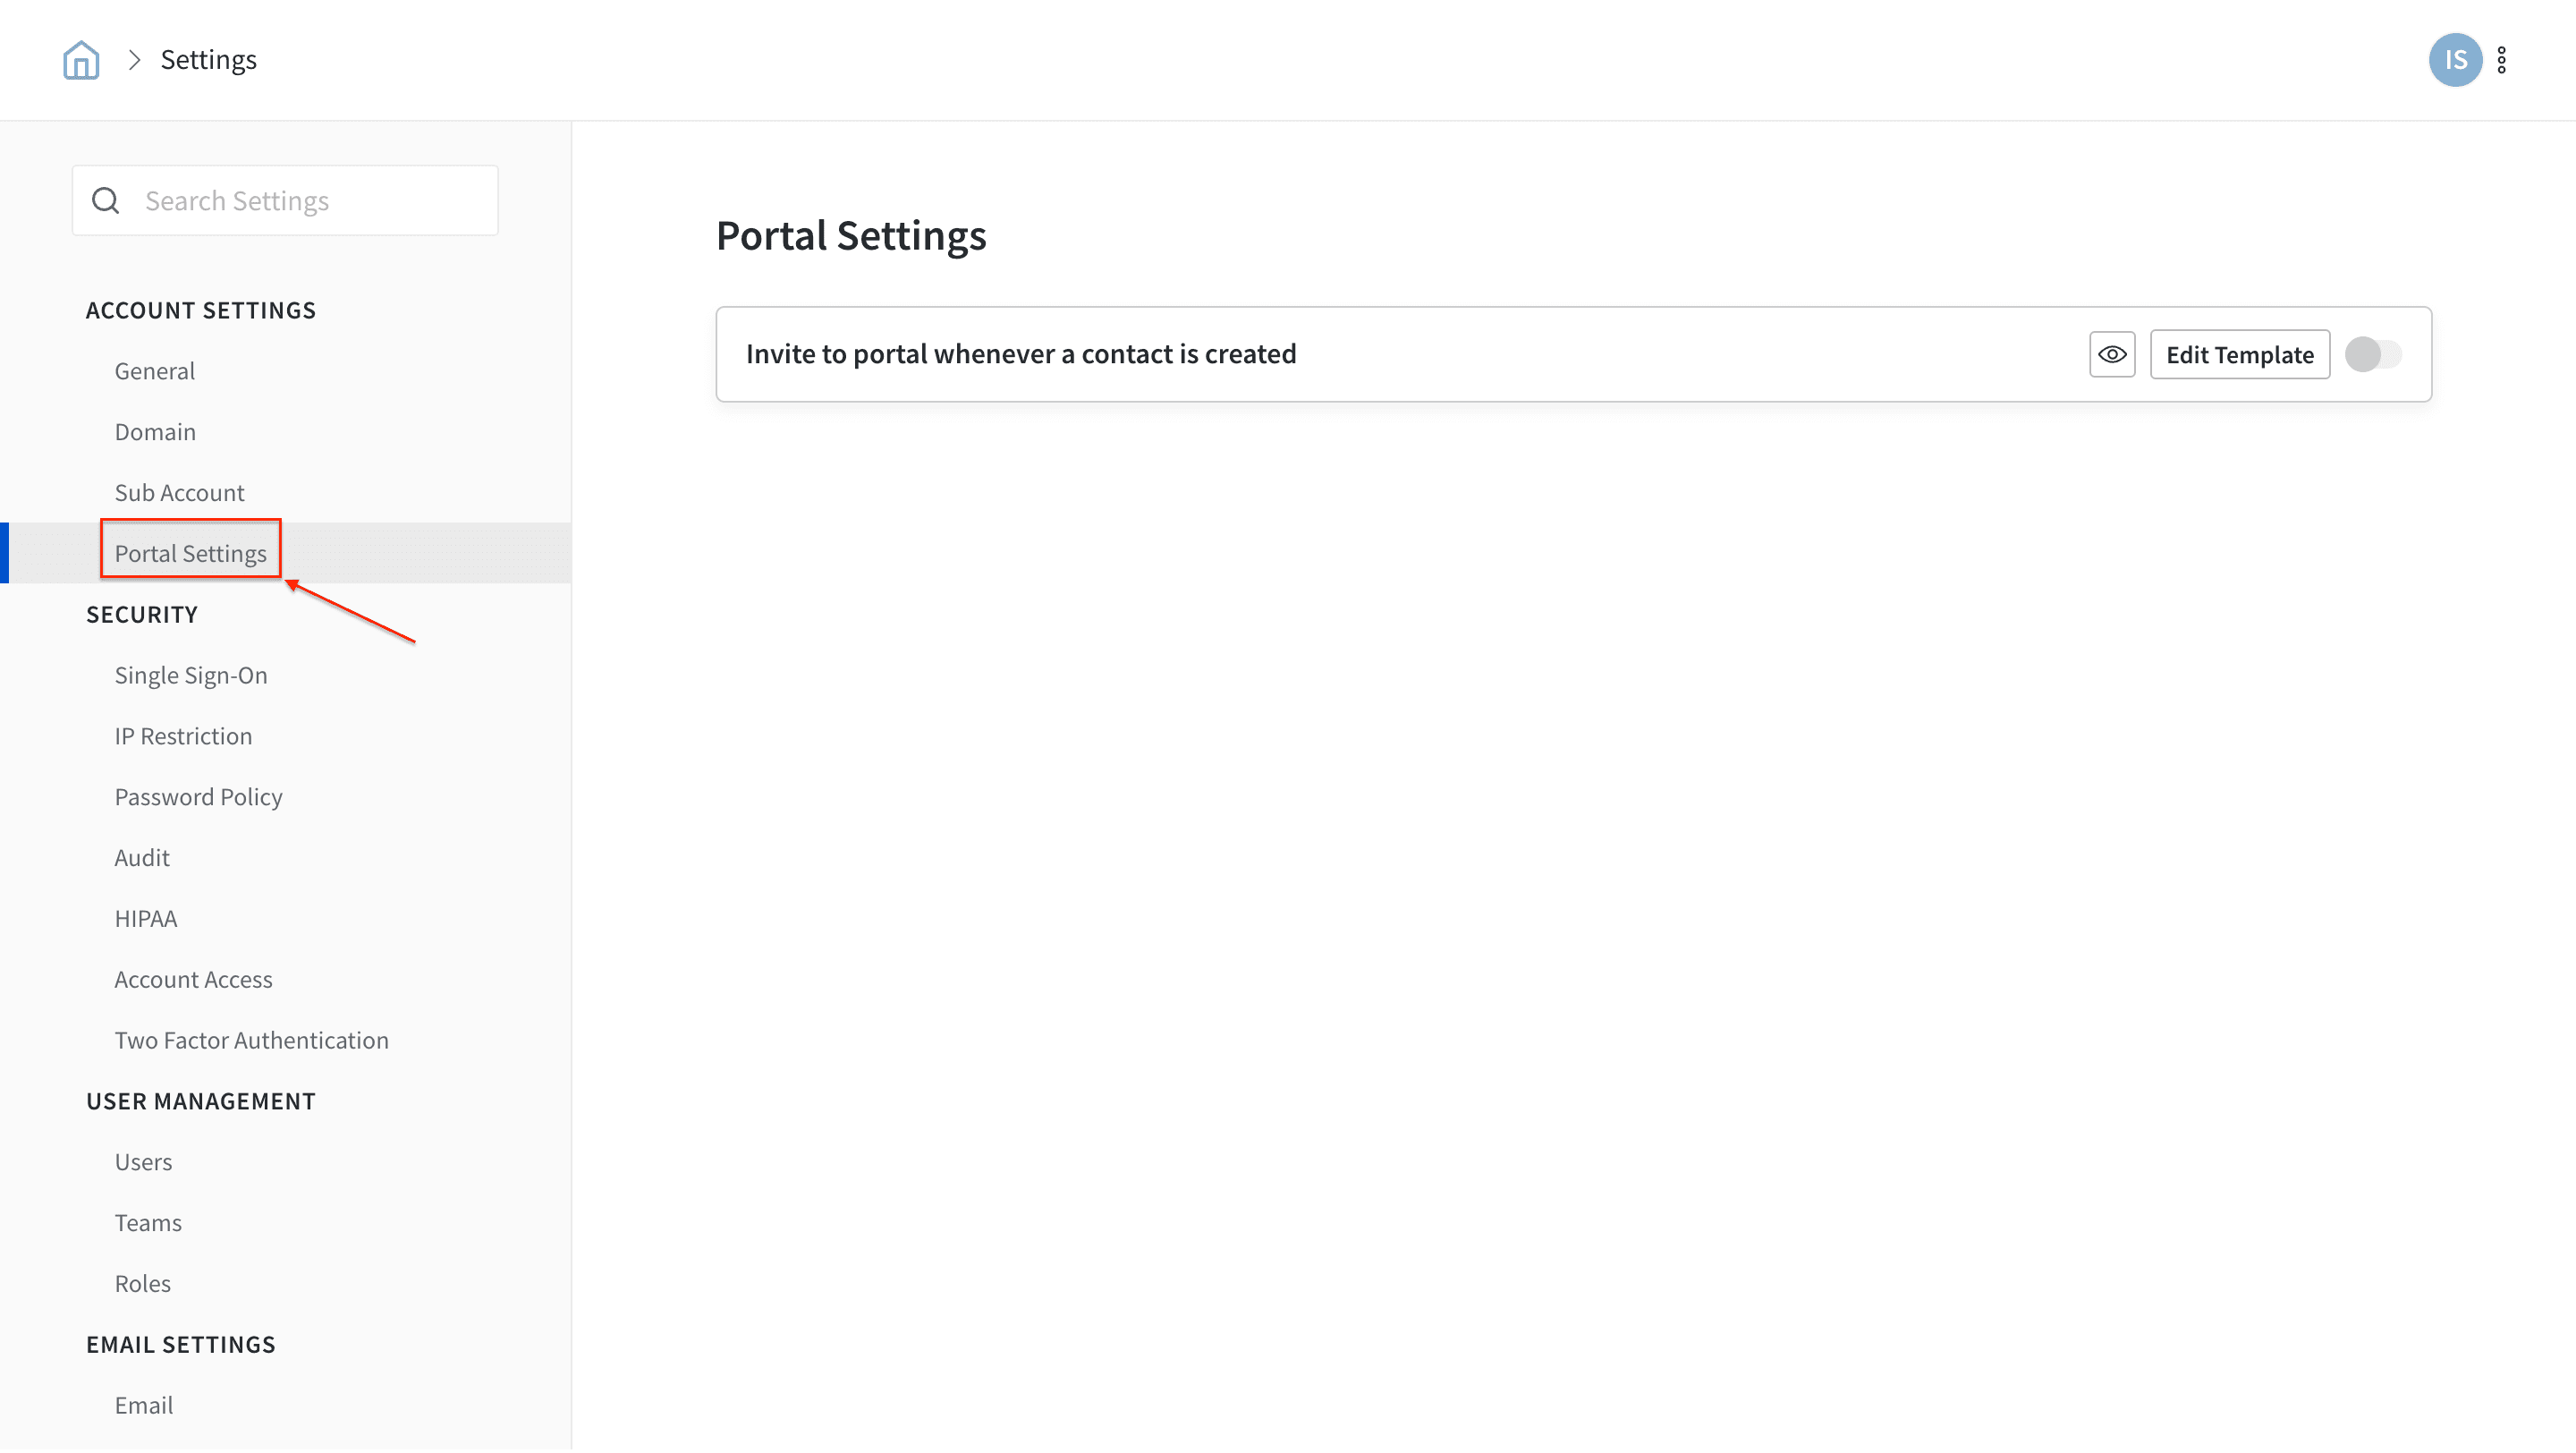2576x1453 pixels.
Task: Open Single Sign-On settings
Action: click(190, 677)
